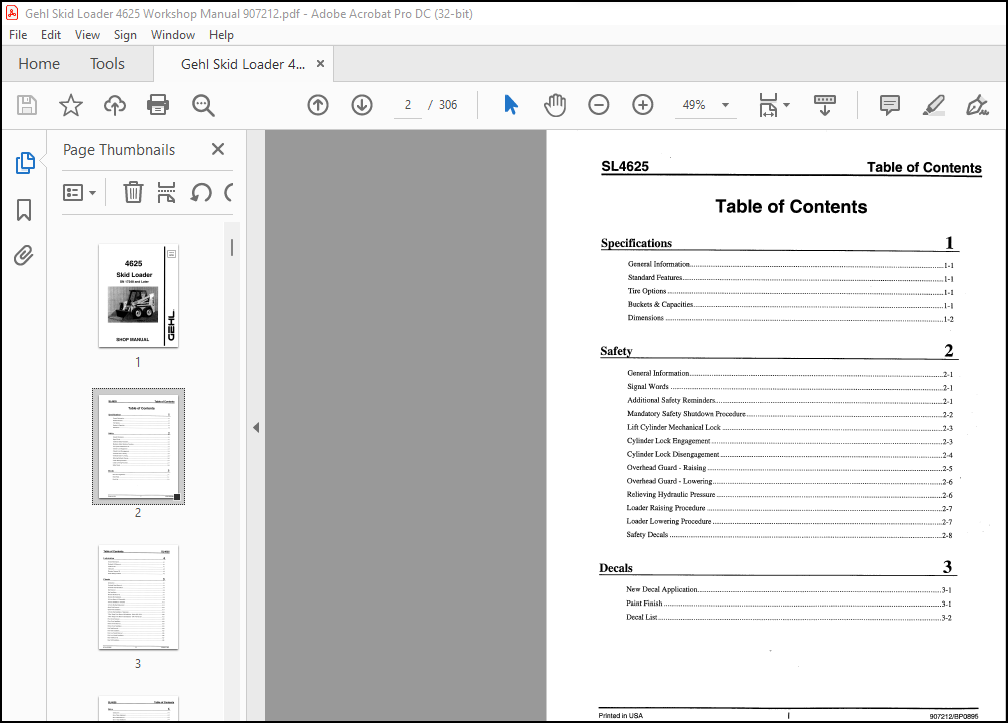1008x723 pixels.
Task: Open the Help menu
Action: pyautogui.click(x=221, y=35)
